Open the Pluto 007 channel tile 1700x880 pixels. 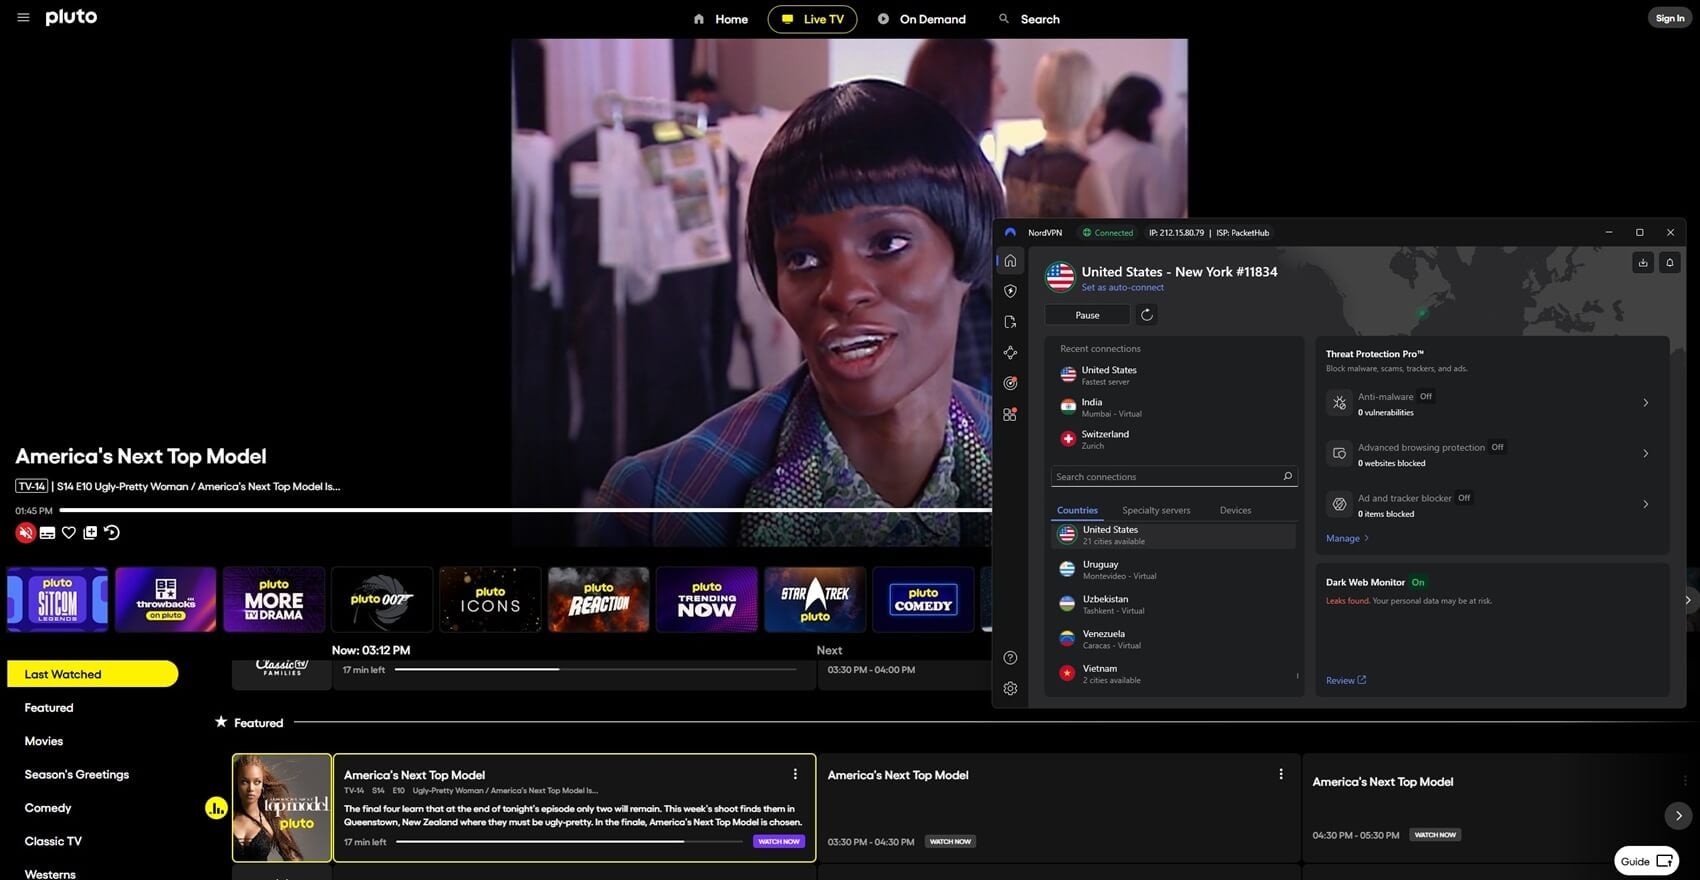pyautogui.click(x=382, y=599)
